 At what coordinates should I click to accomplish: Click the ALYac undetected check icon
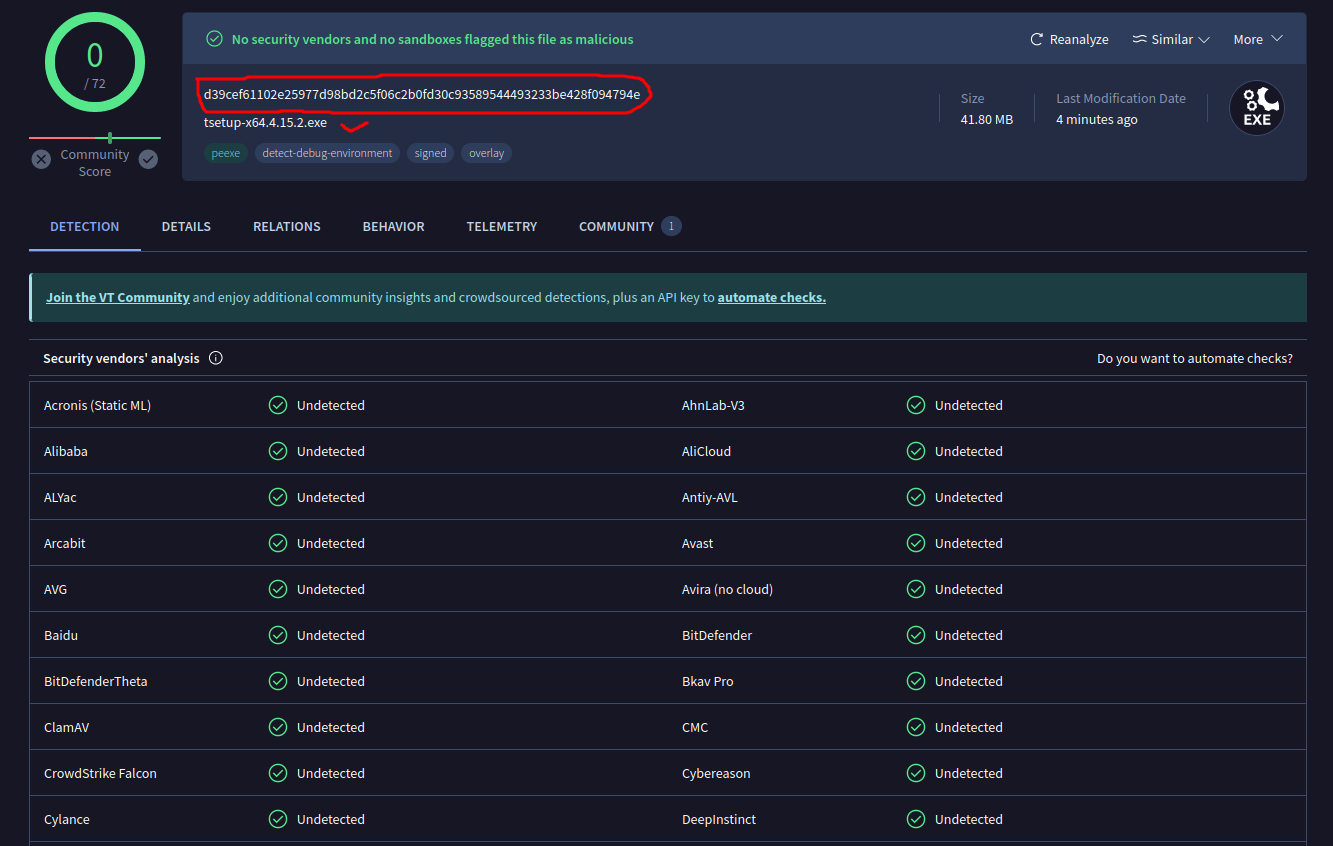pyautogui.click(x=278, y=497)
